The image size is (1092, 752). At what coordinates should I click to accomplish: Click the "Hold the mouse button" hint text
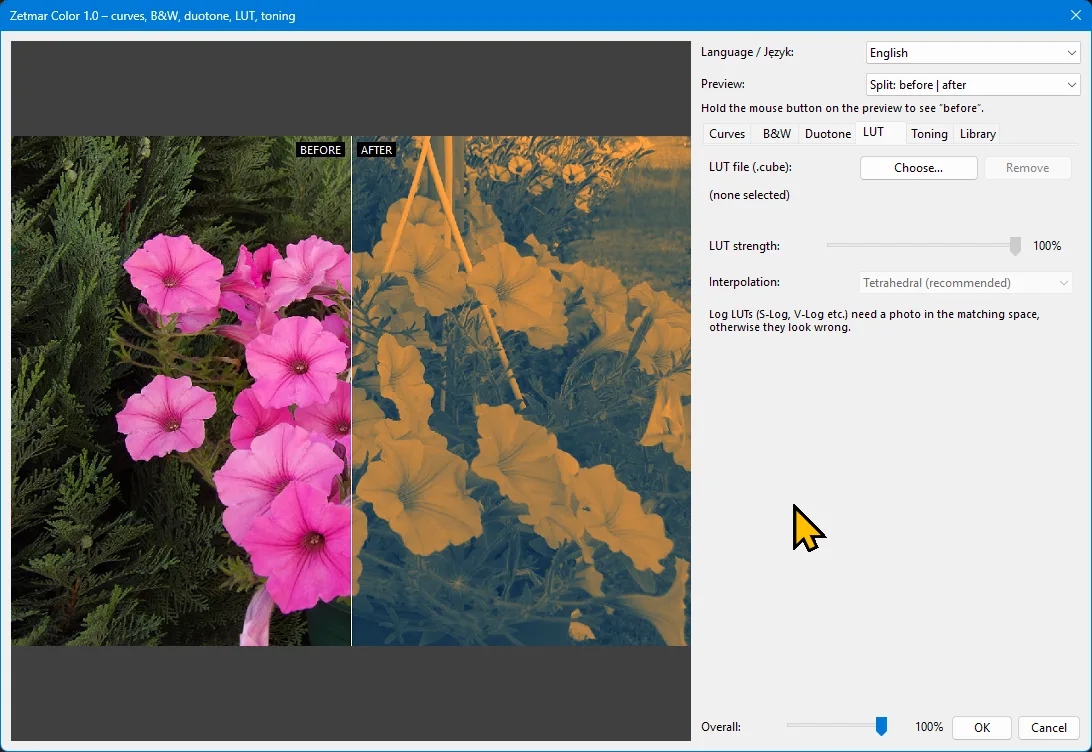(842, 108)
